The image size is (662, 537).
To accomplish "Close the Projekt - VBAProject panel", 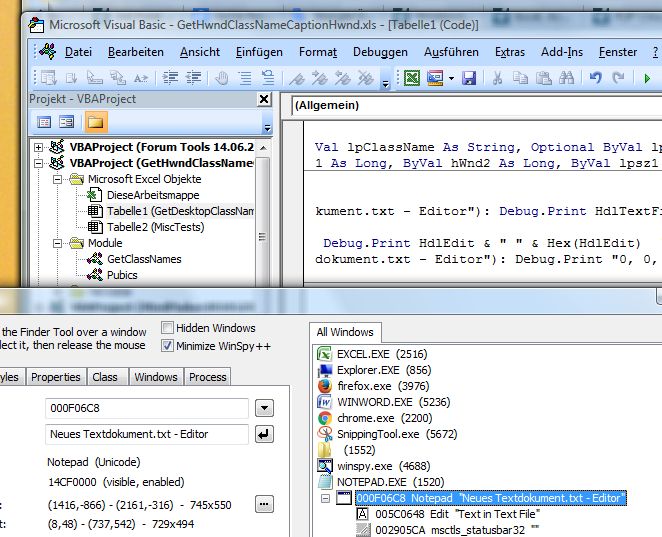I will point(264,100).
